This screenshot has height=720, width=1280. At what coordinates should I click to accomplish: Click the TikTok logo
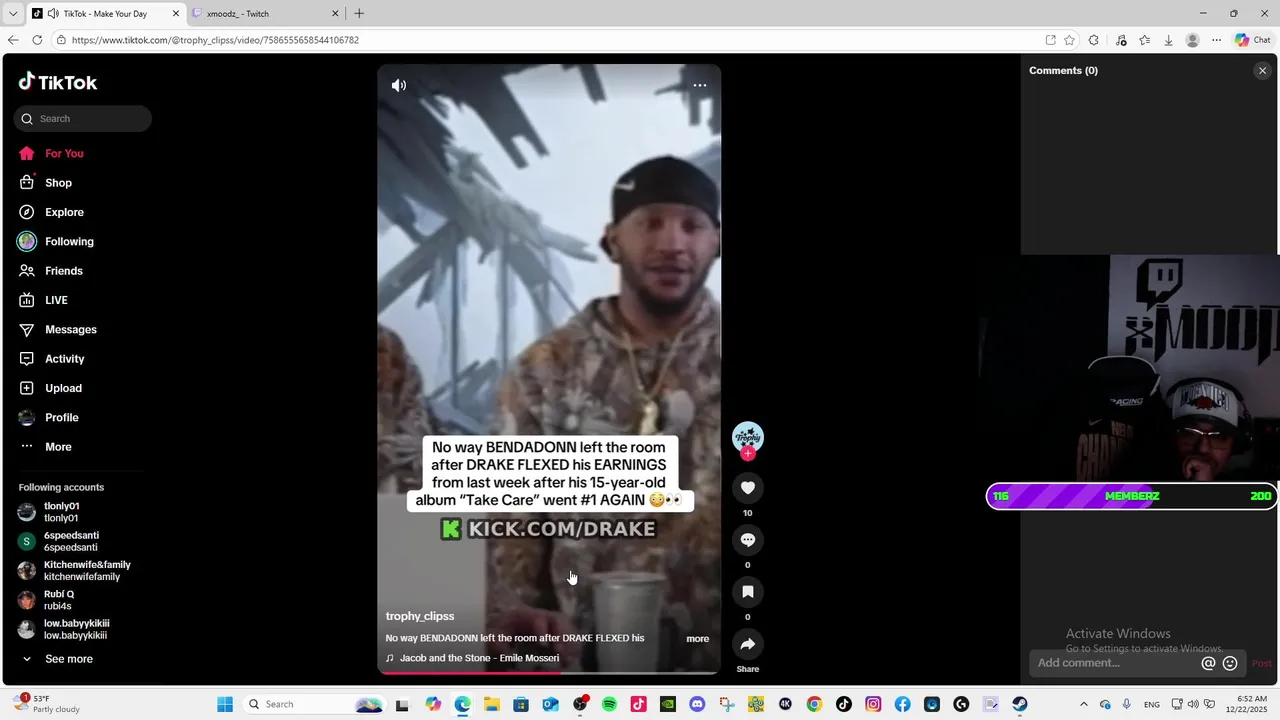pos(58,82)
